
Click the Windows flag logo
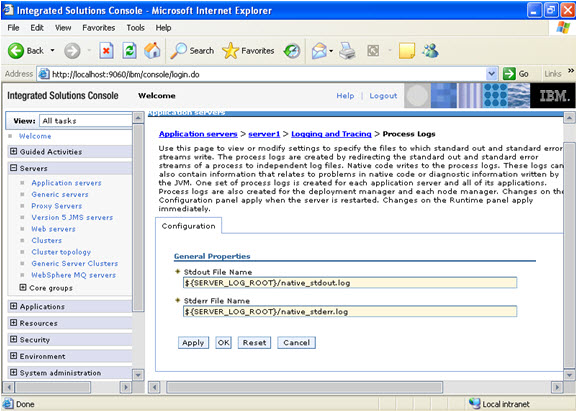pos(563,28)
